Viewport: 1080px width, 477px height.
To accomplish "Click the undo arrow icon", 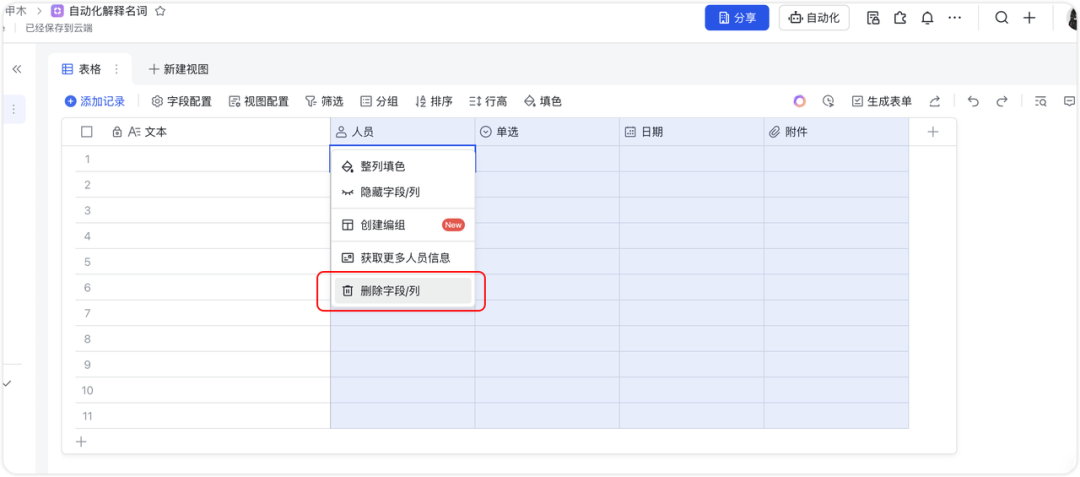I will click(x=973, y=101).
